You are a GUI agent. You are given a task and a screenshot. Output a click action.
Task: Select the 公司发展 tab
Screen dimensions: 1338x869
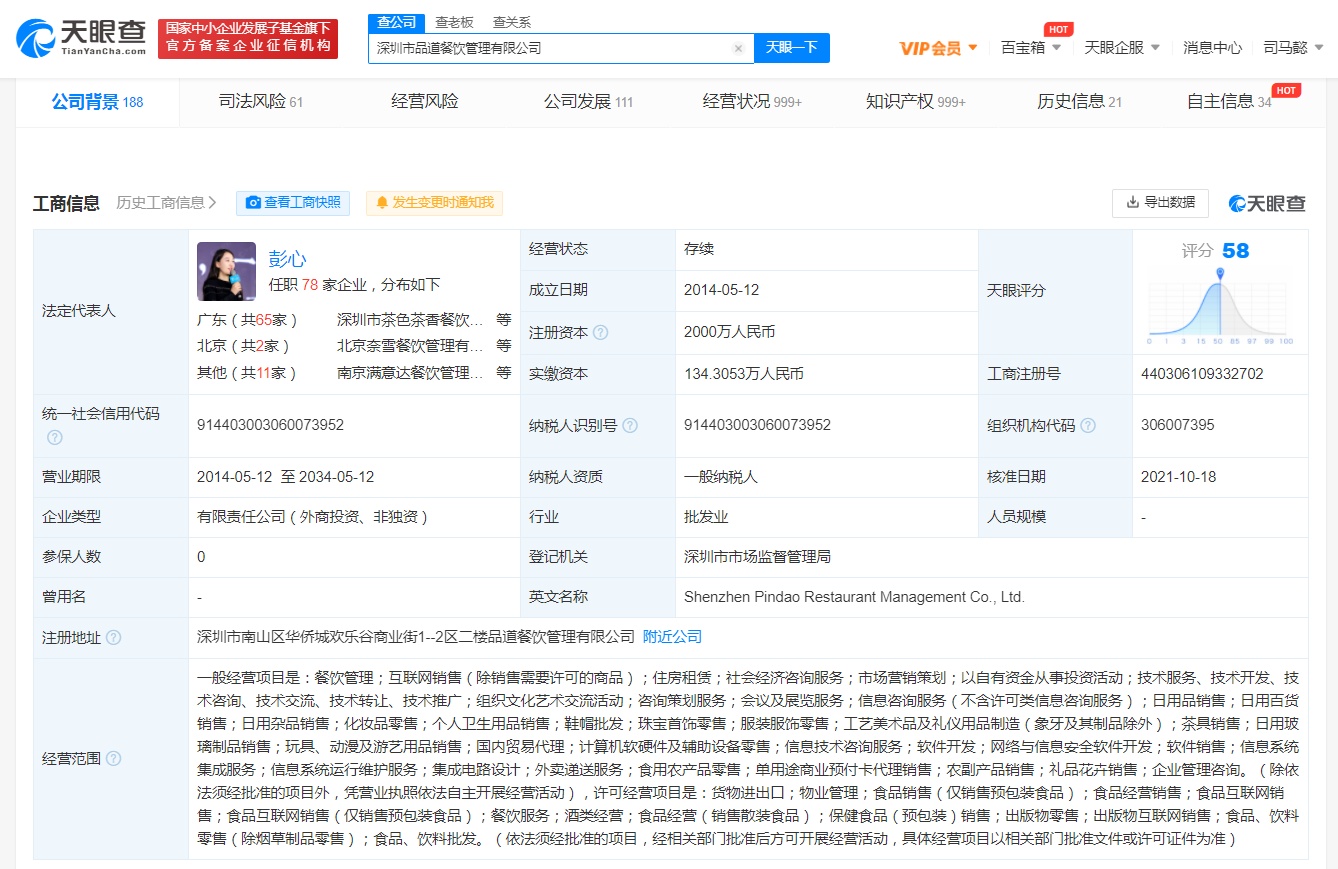click(x=588, y=102)
